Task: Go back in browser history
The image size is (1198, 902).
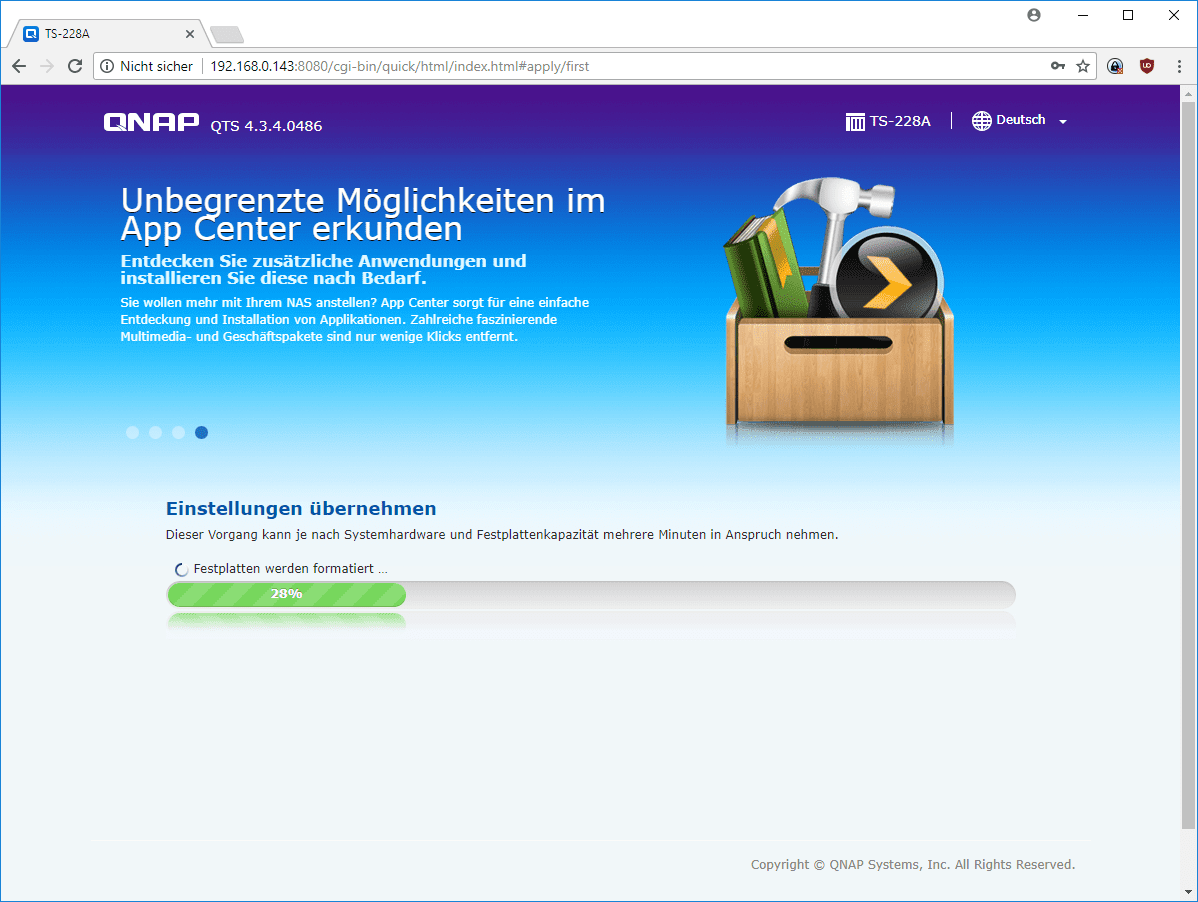Action: 19,66
